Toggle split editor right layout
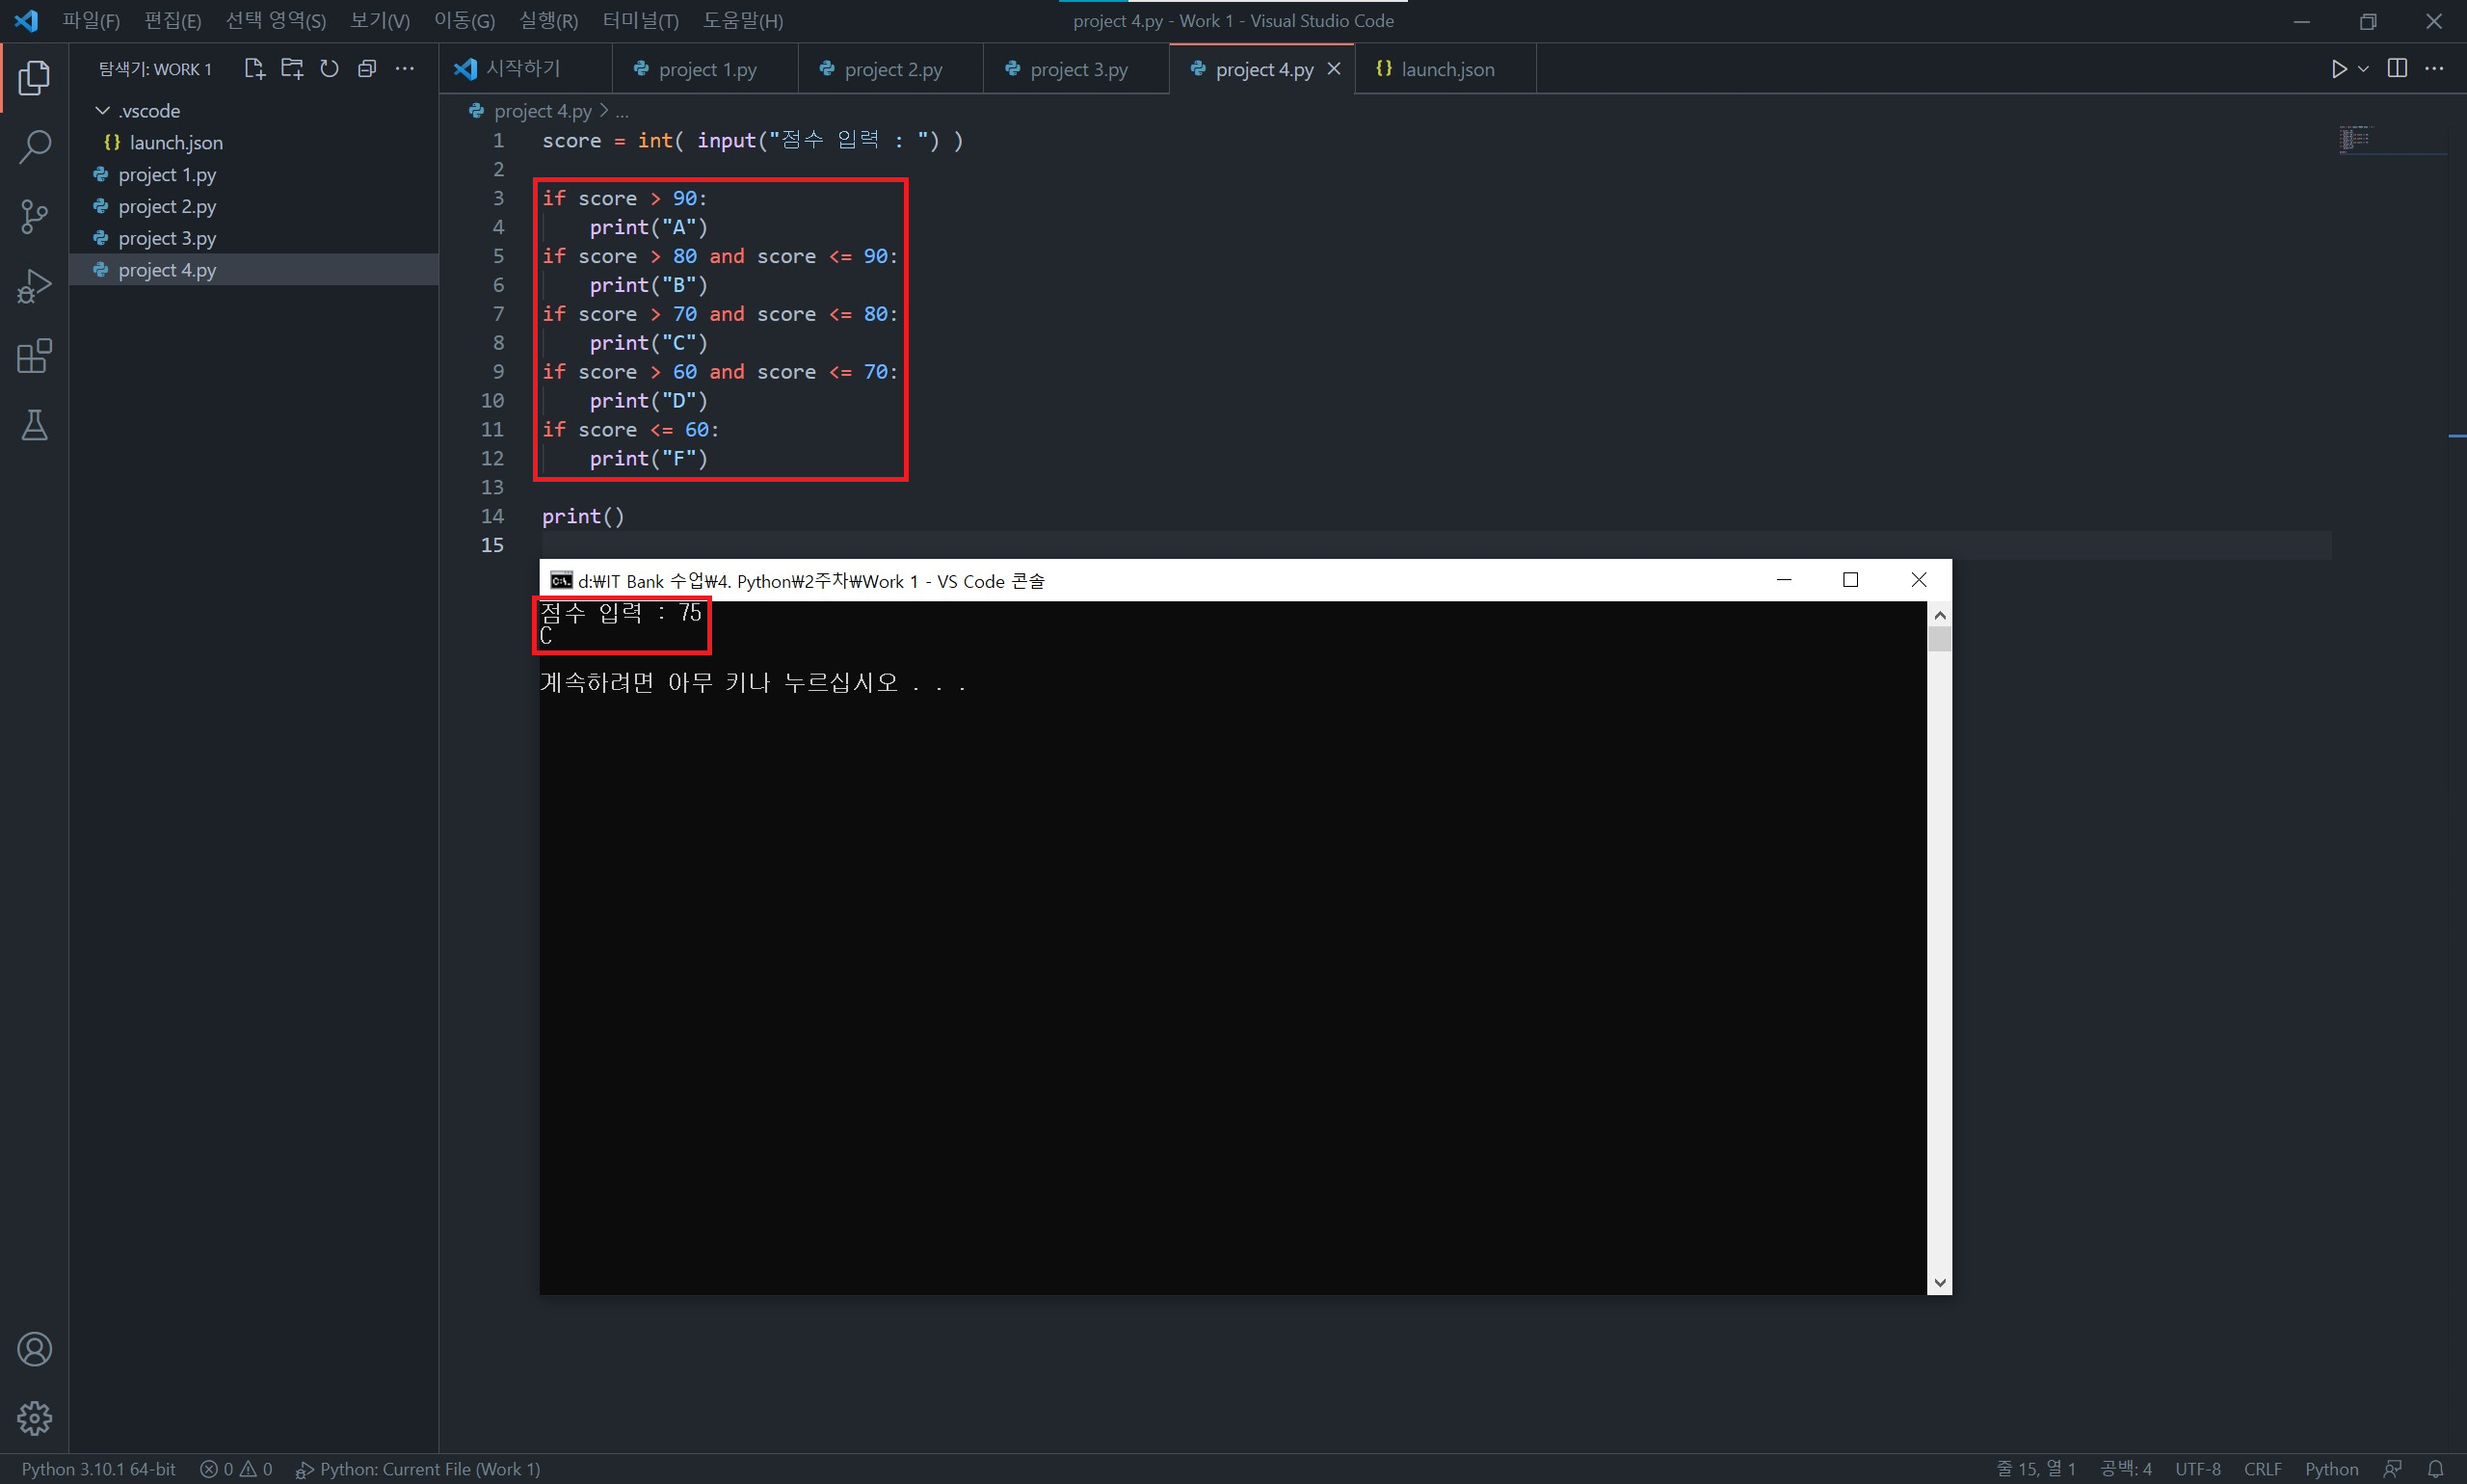The width and height of the screenshot is (2467, 1484). (2397, 69)
